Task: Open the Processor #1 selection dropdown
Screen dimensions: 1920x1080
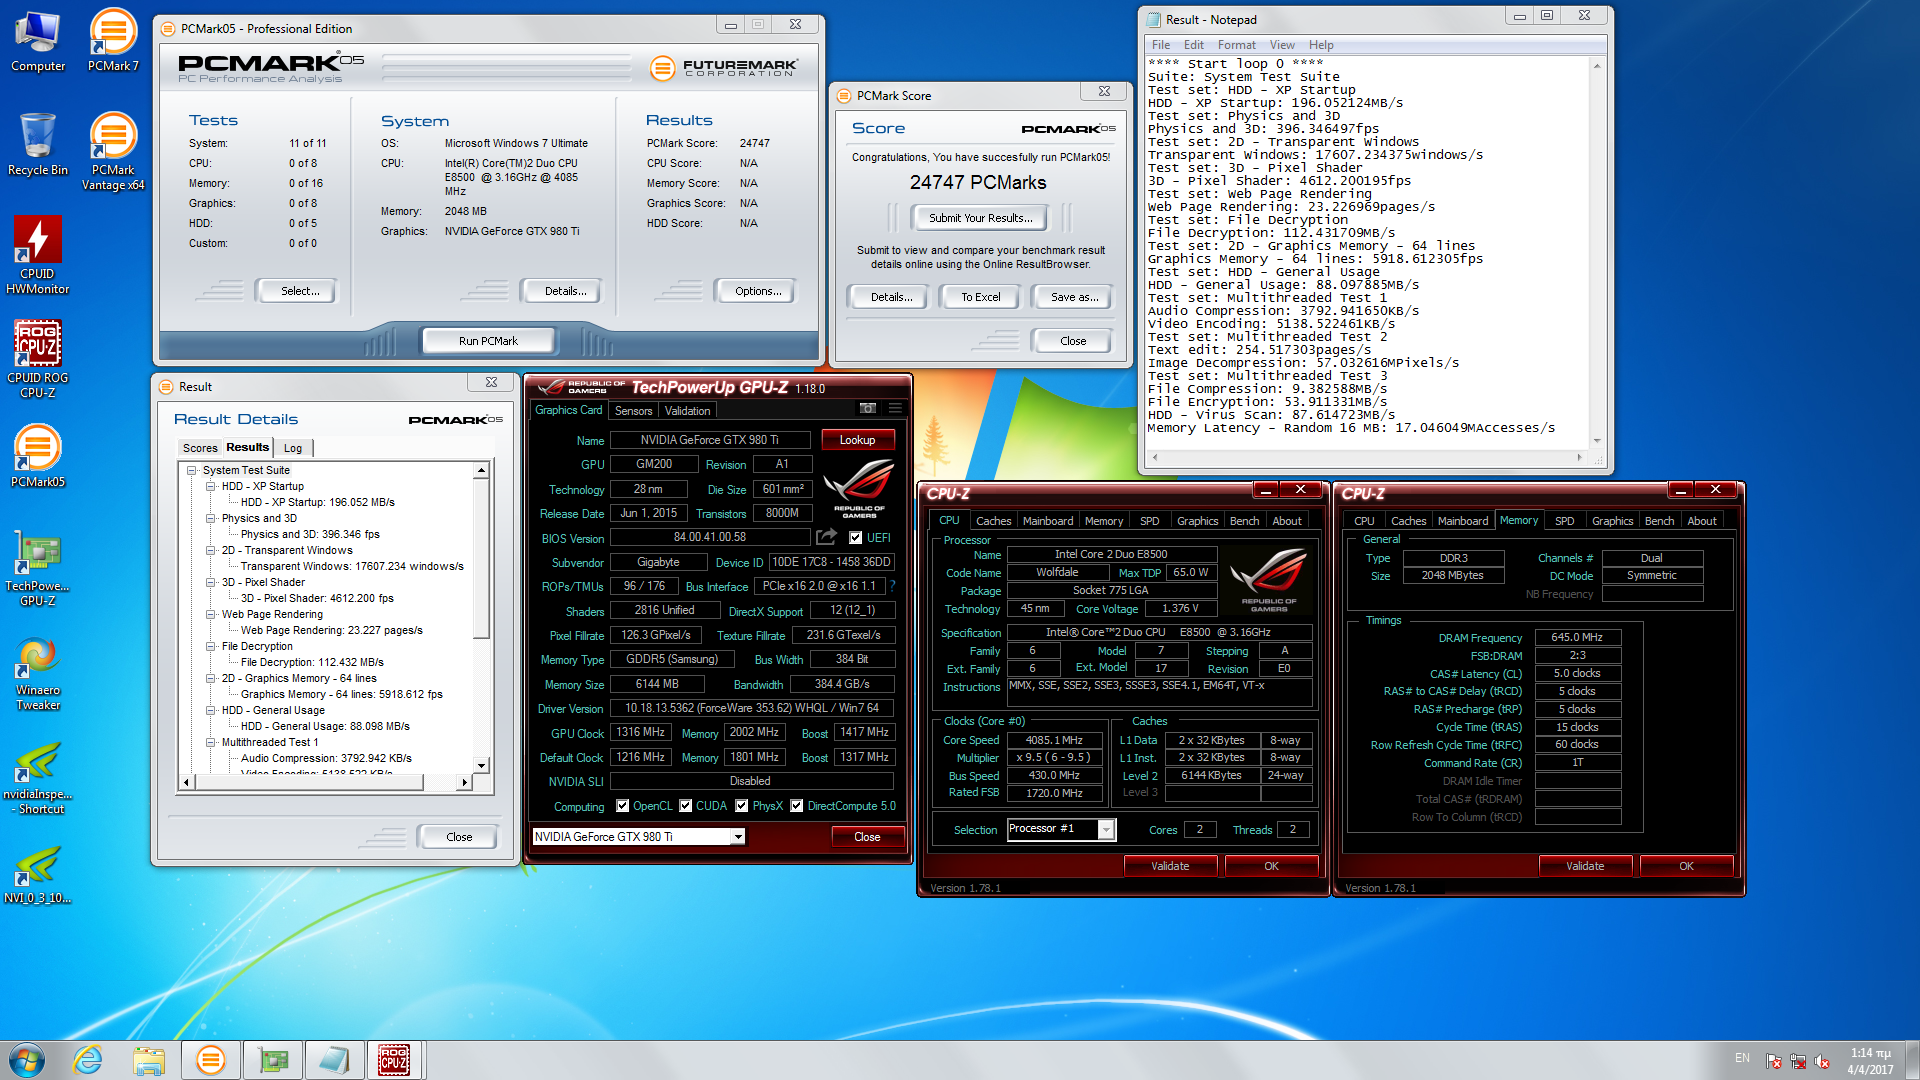Action: (x=1106, y=829)
